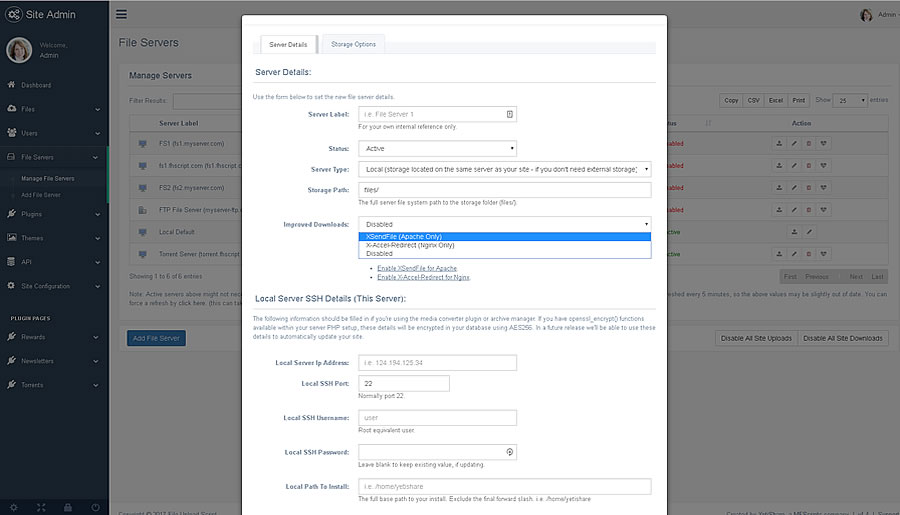The height and width of the screenshot is (515, 900).
Task: Open Manage File Servers sidebar item
Action: [x=48, y=179]
